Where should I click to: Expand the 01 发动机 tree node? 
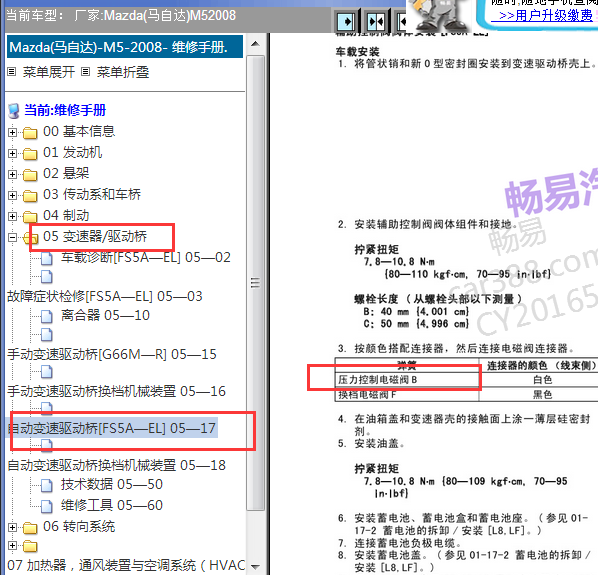click(13, 153)
